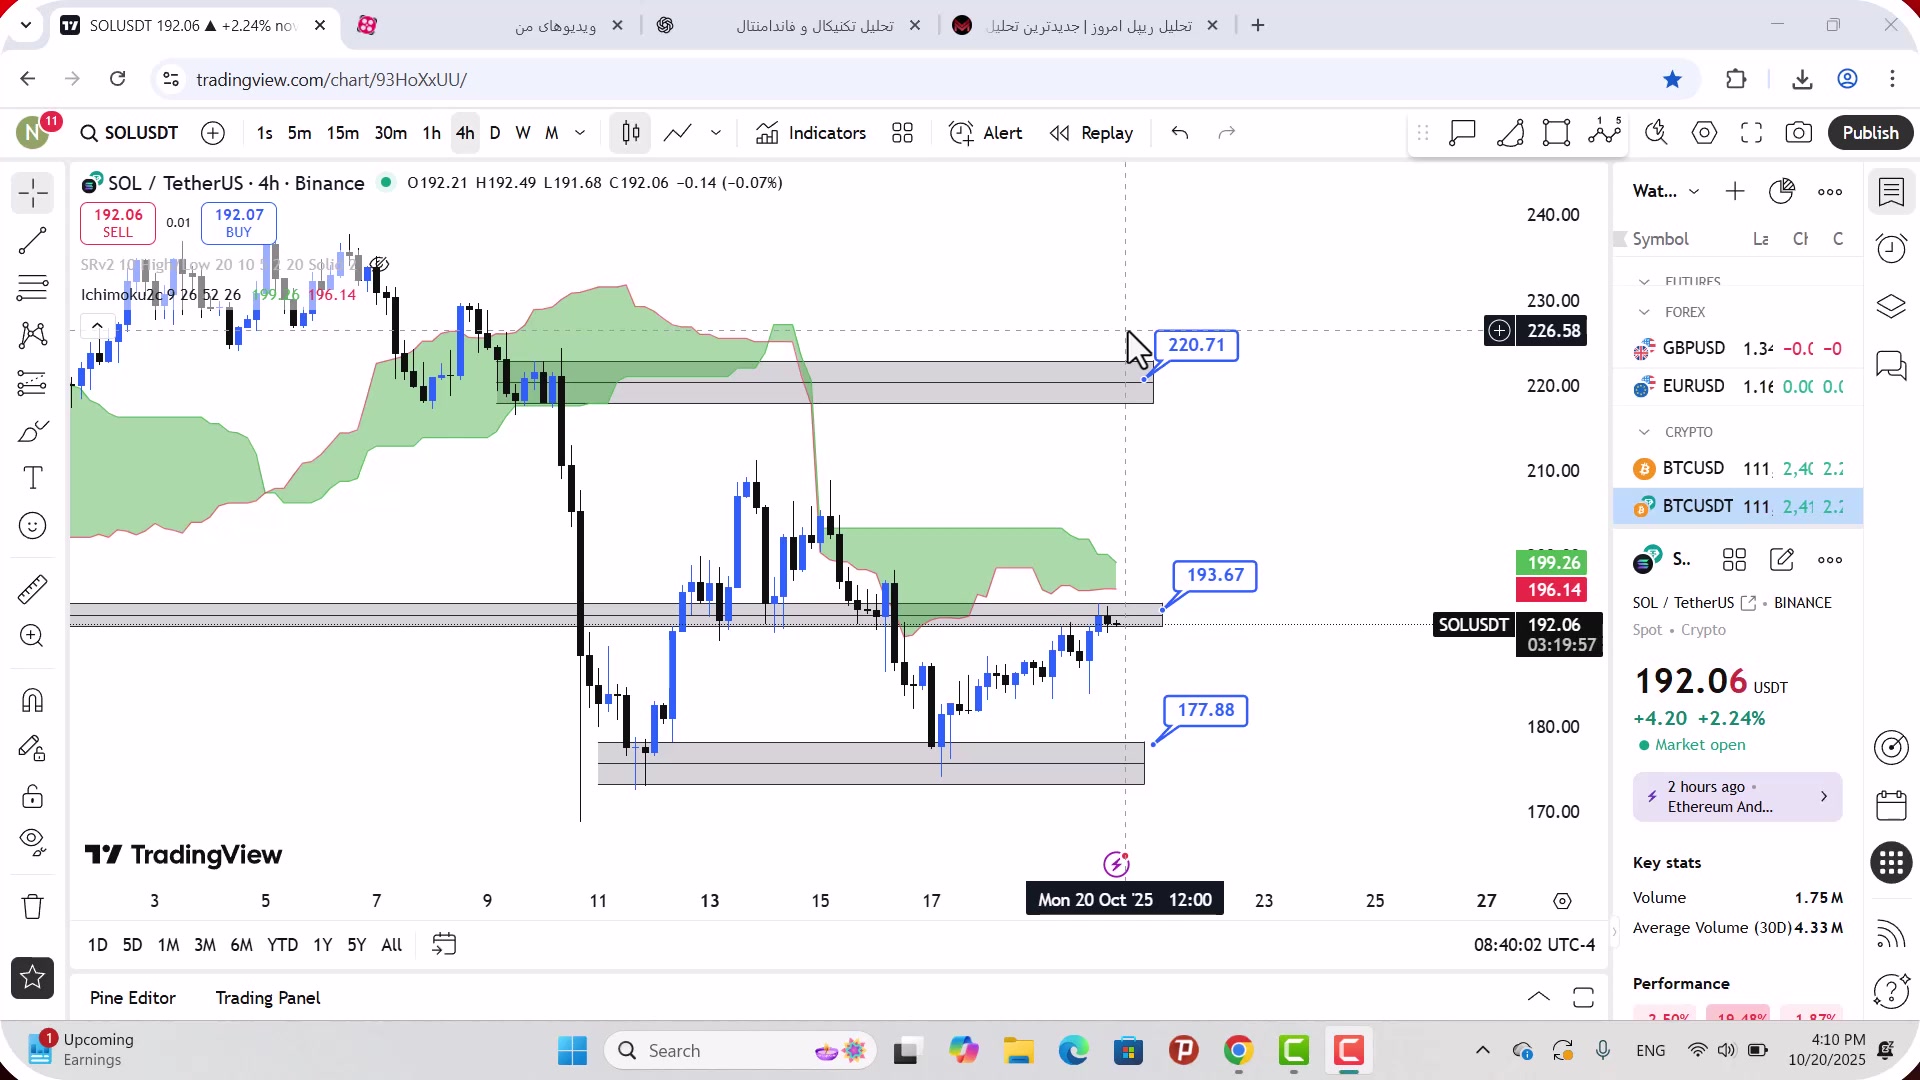Click the BUY 192.07 button
Image resolution: width=1920 pixels, height=1080 pixels.
pyautogui.click(x=239, y=223)
